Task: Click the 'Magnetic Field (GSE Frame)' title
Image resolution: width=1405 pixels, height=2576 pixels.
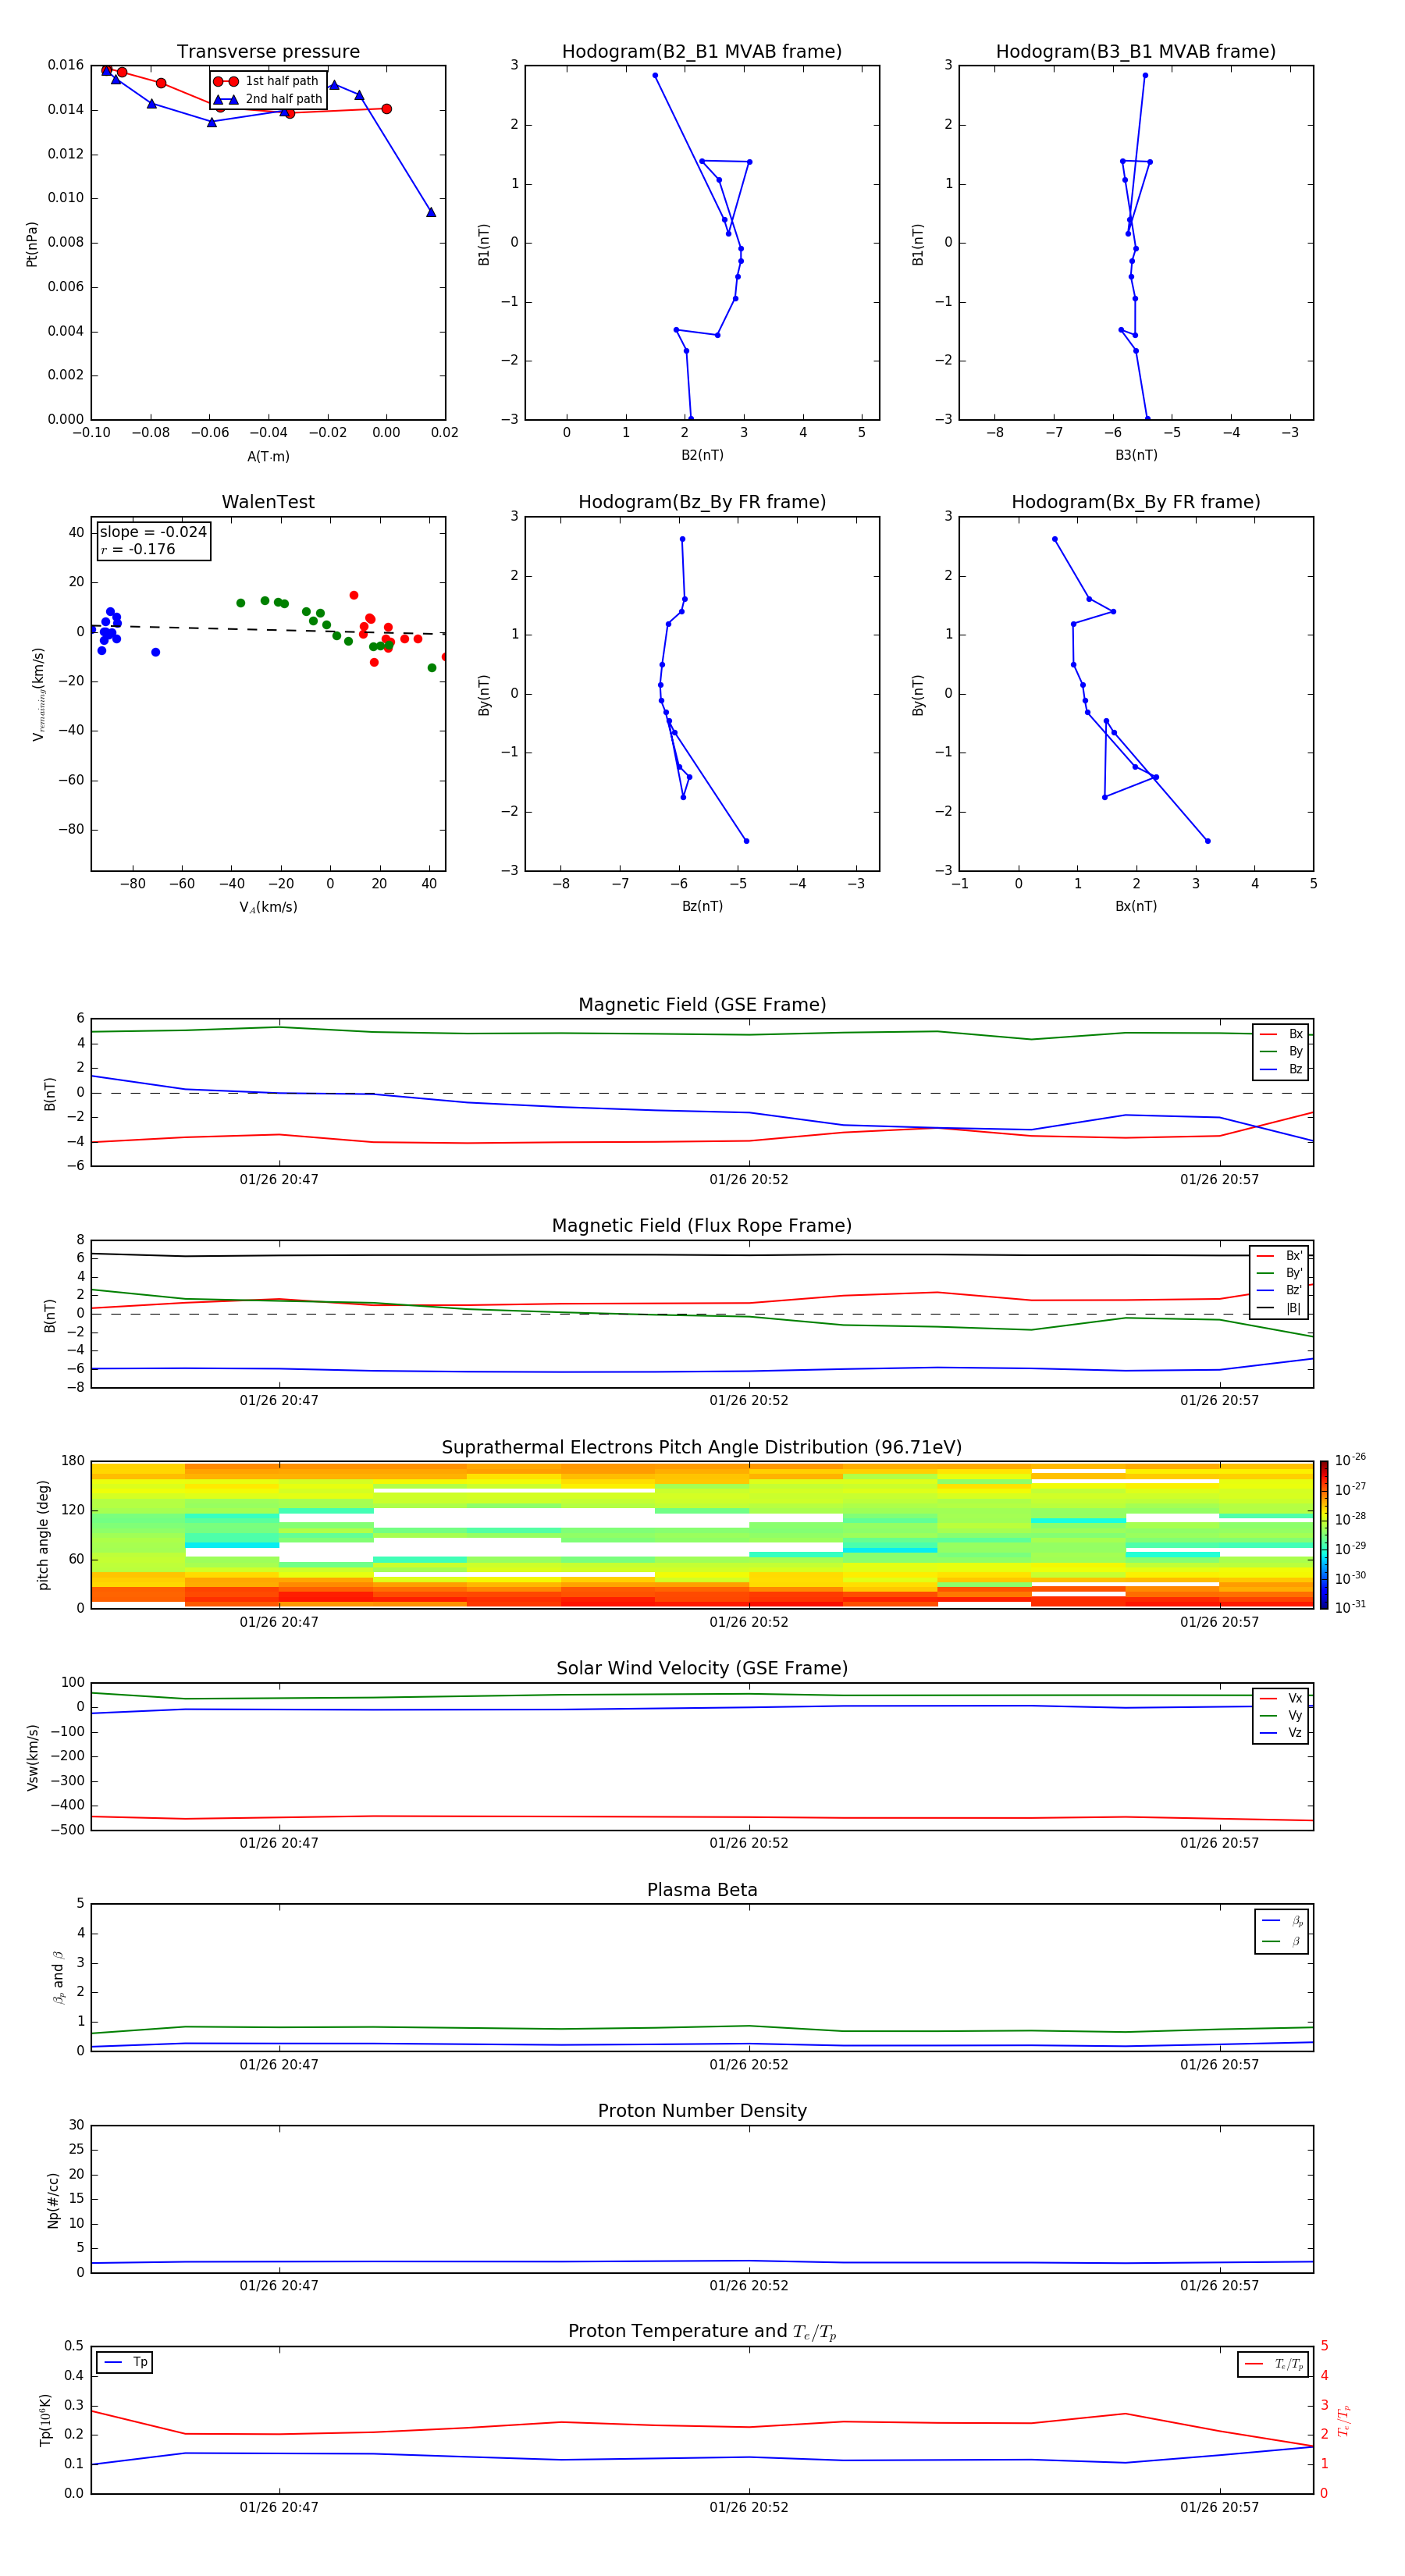Action: 702,1005
